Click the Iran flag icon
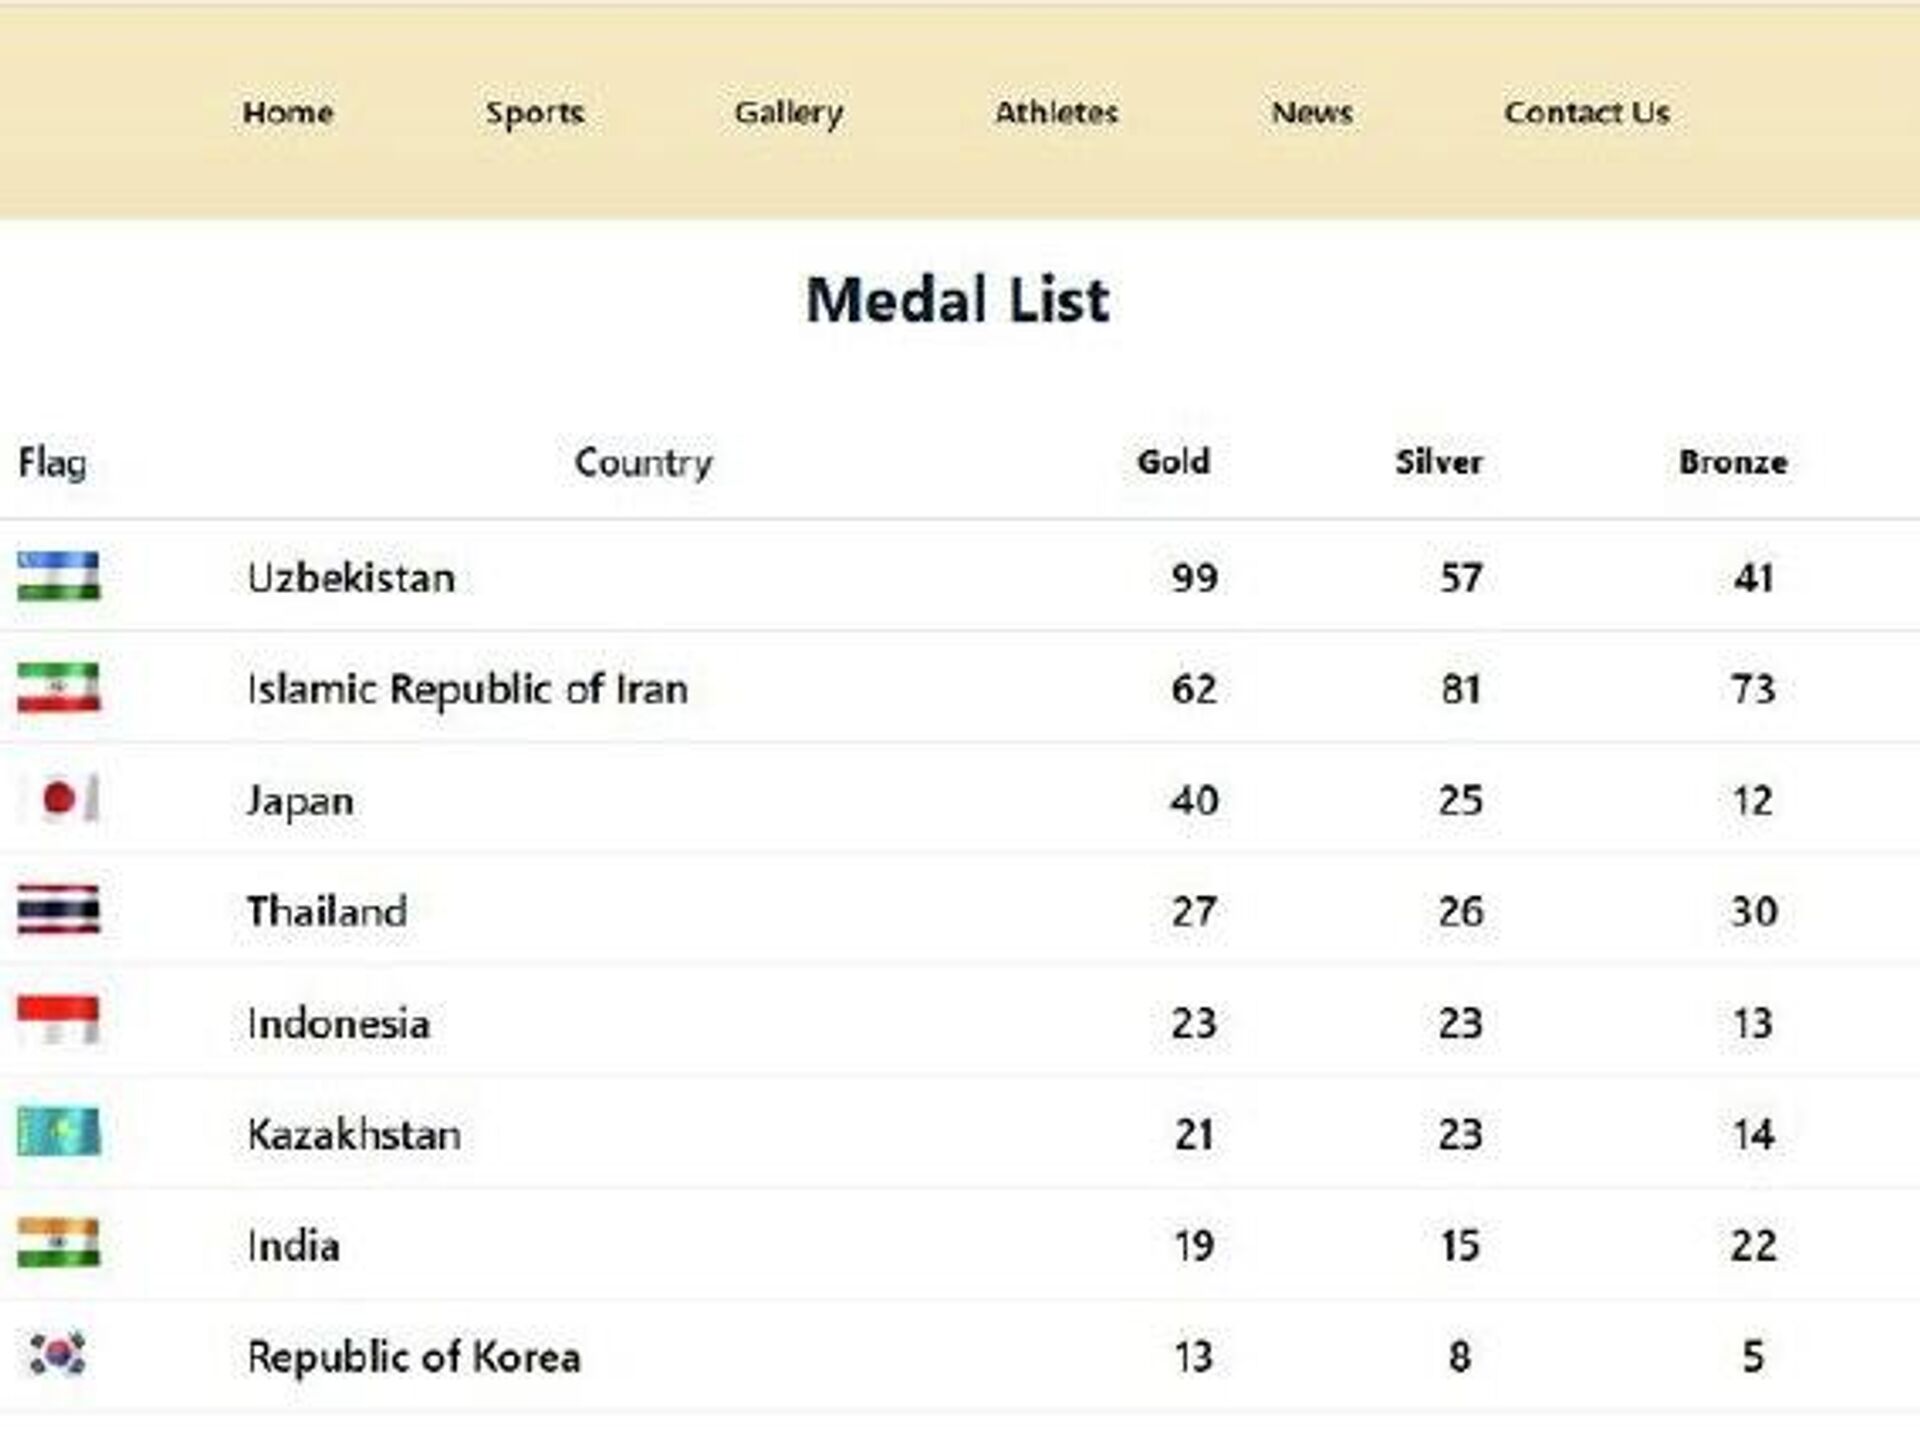1920x1436 pixels. 59,688
